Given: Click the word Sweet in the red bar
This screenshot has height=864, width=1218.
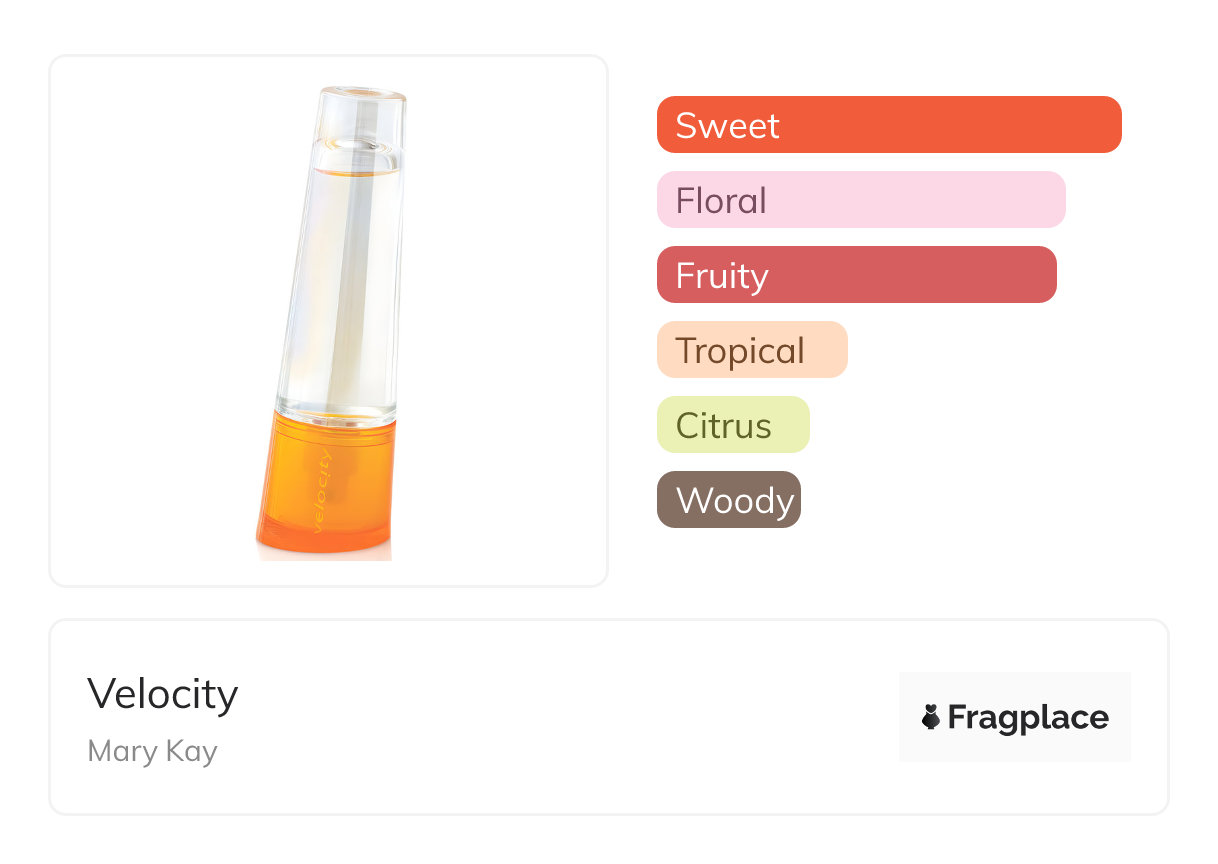Looking at the screenshot, I should click(x=727, y=125).
